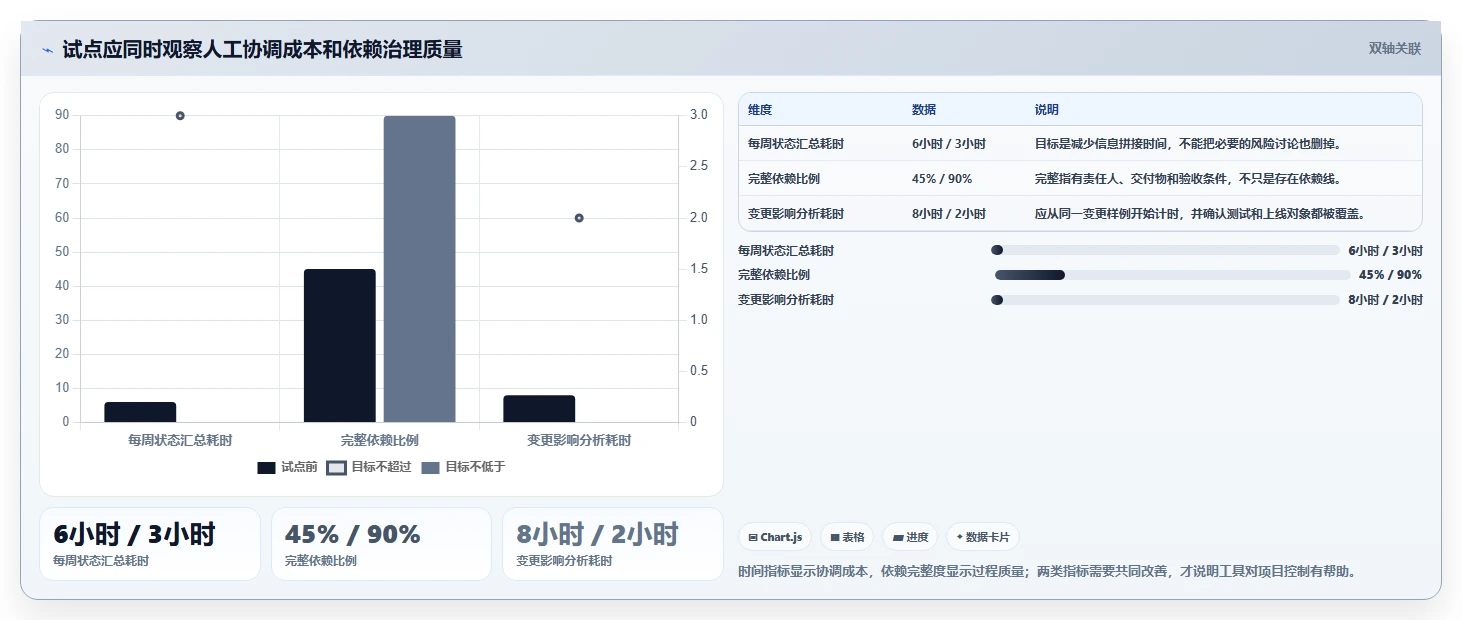1462x620 pixels.
Task: Click the 目标不超过 outlined legend swatch
Action: click(336, 468)
